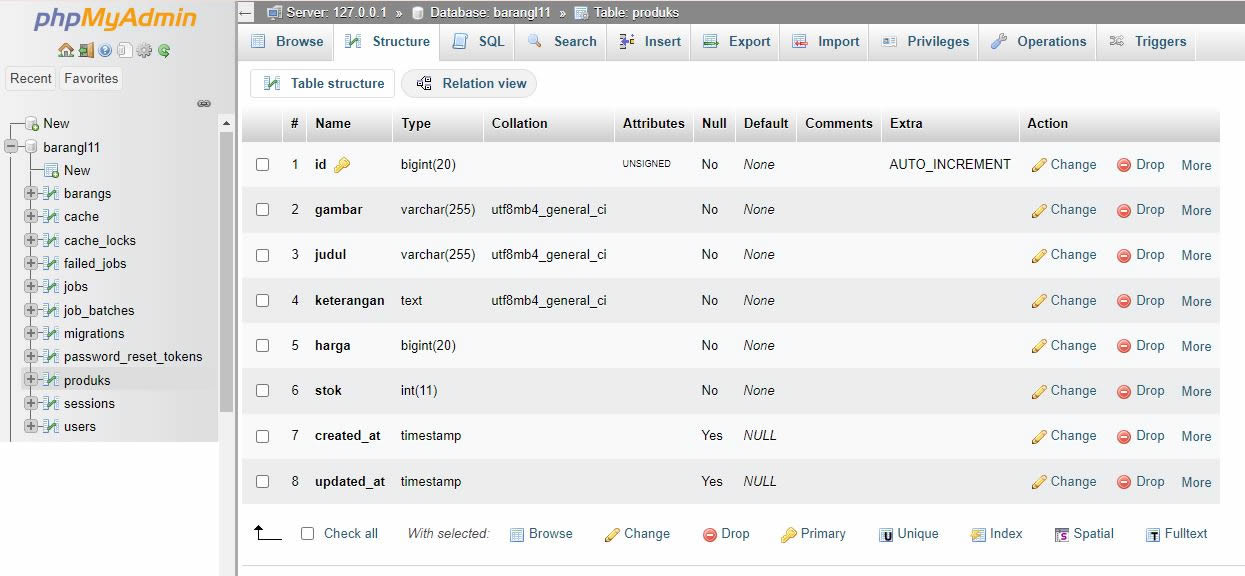Open More options for the stok column
Image resolution: width=1245 pixels, height=576 pixels.
coord(1196,391)
